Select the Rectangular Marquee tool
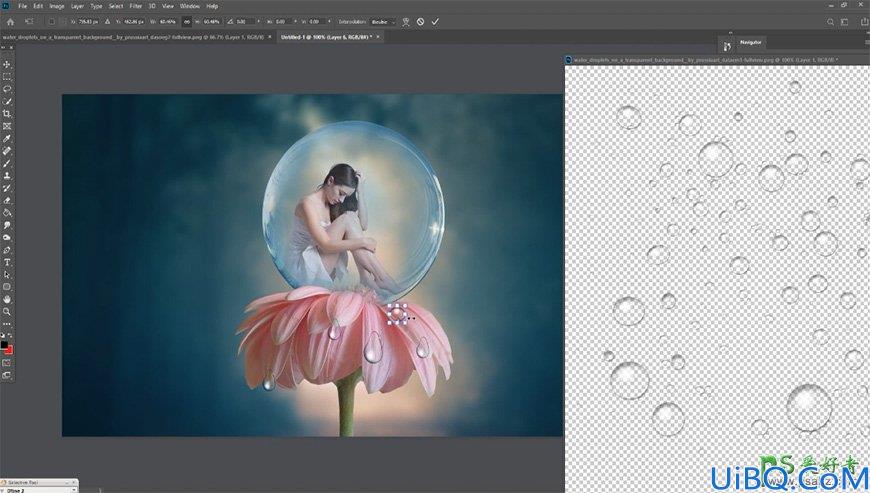870x493 pixels. (7, 77)
